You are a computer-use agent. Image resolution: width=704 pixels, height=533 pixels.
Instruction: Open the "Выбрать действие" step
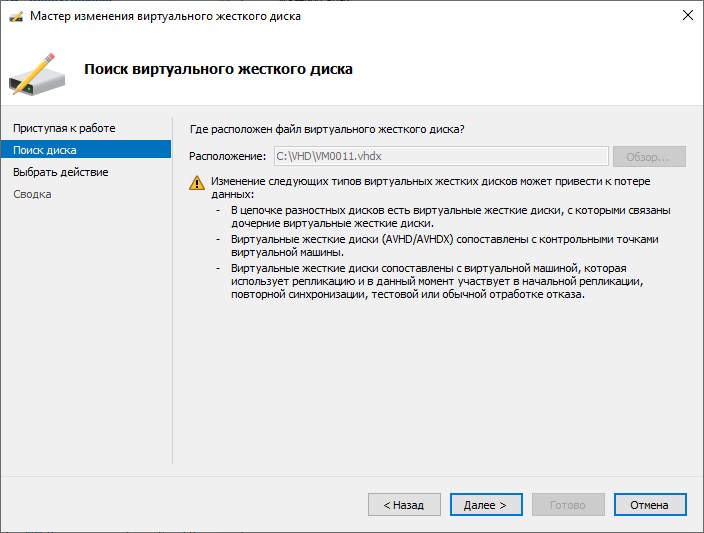pyautogui.click(x=61, y=172)
